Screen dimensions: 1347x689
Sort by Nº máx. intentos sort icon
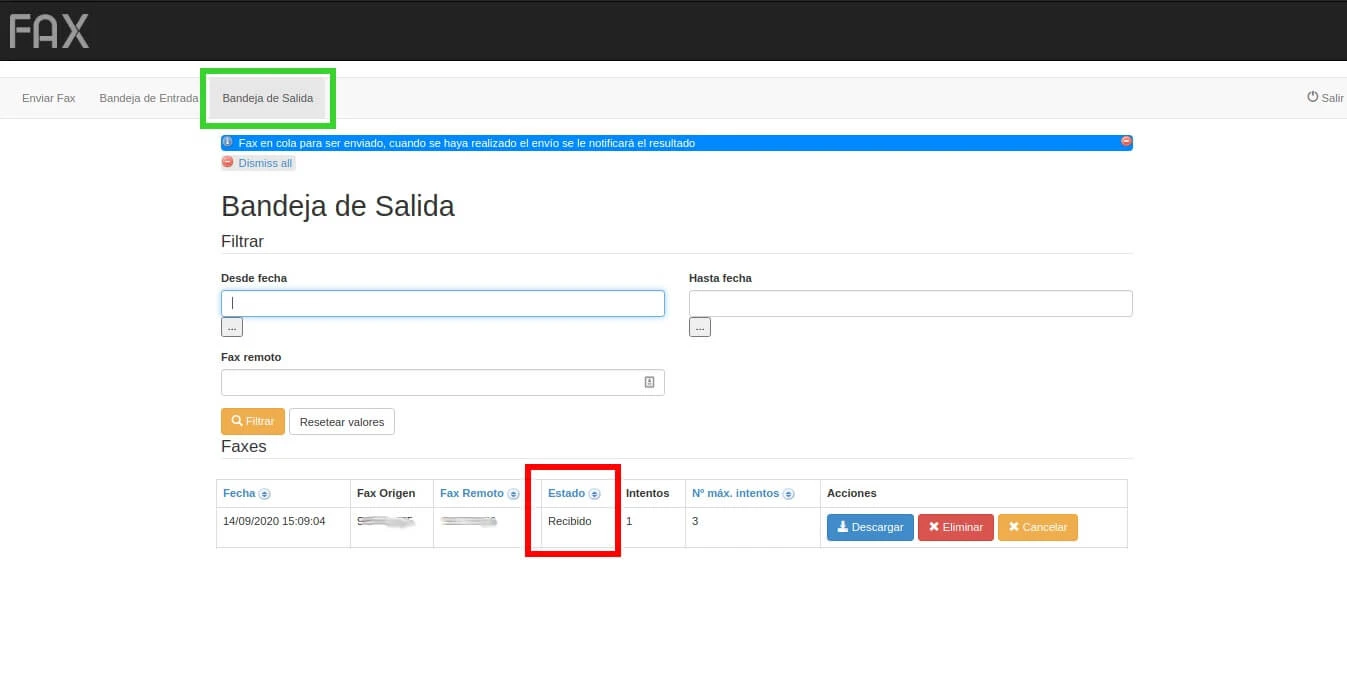click(788, 494)
